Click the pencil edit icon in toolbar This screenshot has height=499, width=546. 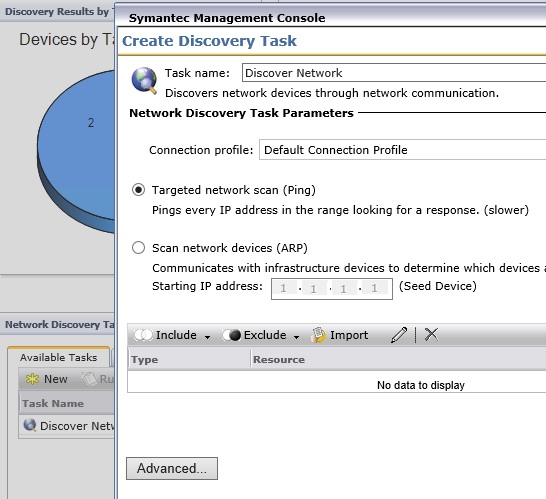(399, 335)
